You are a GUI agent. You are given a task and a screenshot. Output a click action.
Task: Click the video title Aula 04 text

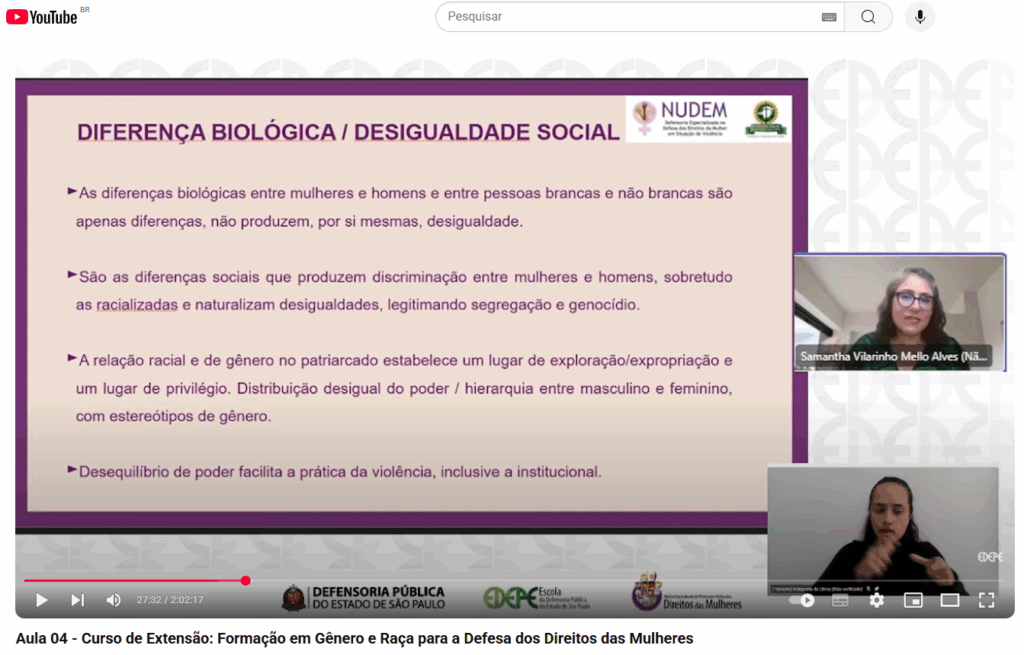354,638
